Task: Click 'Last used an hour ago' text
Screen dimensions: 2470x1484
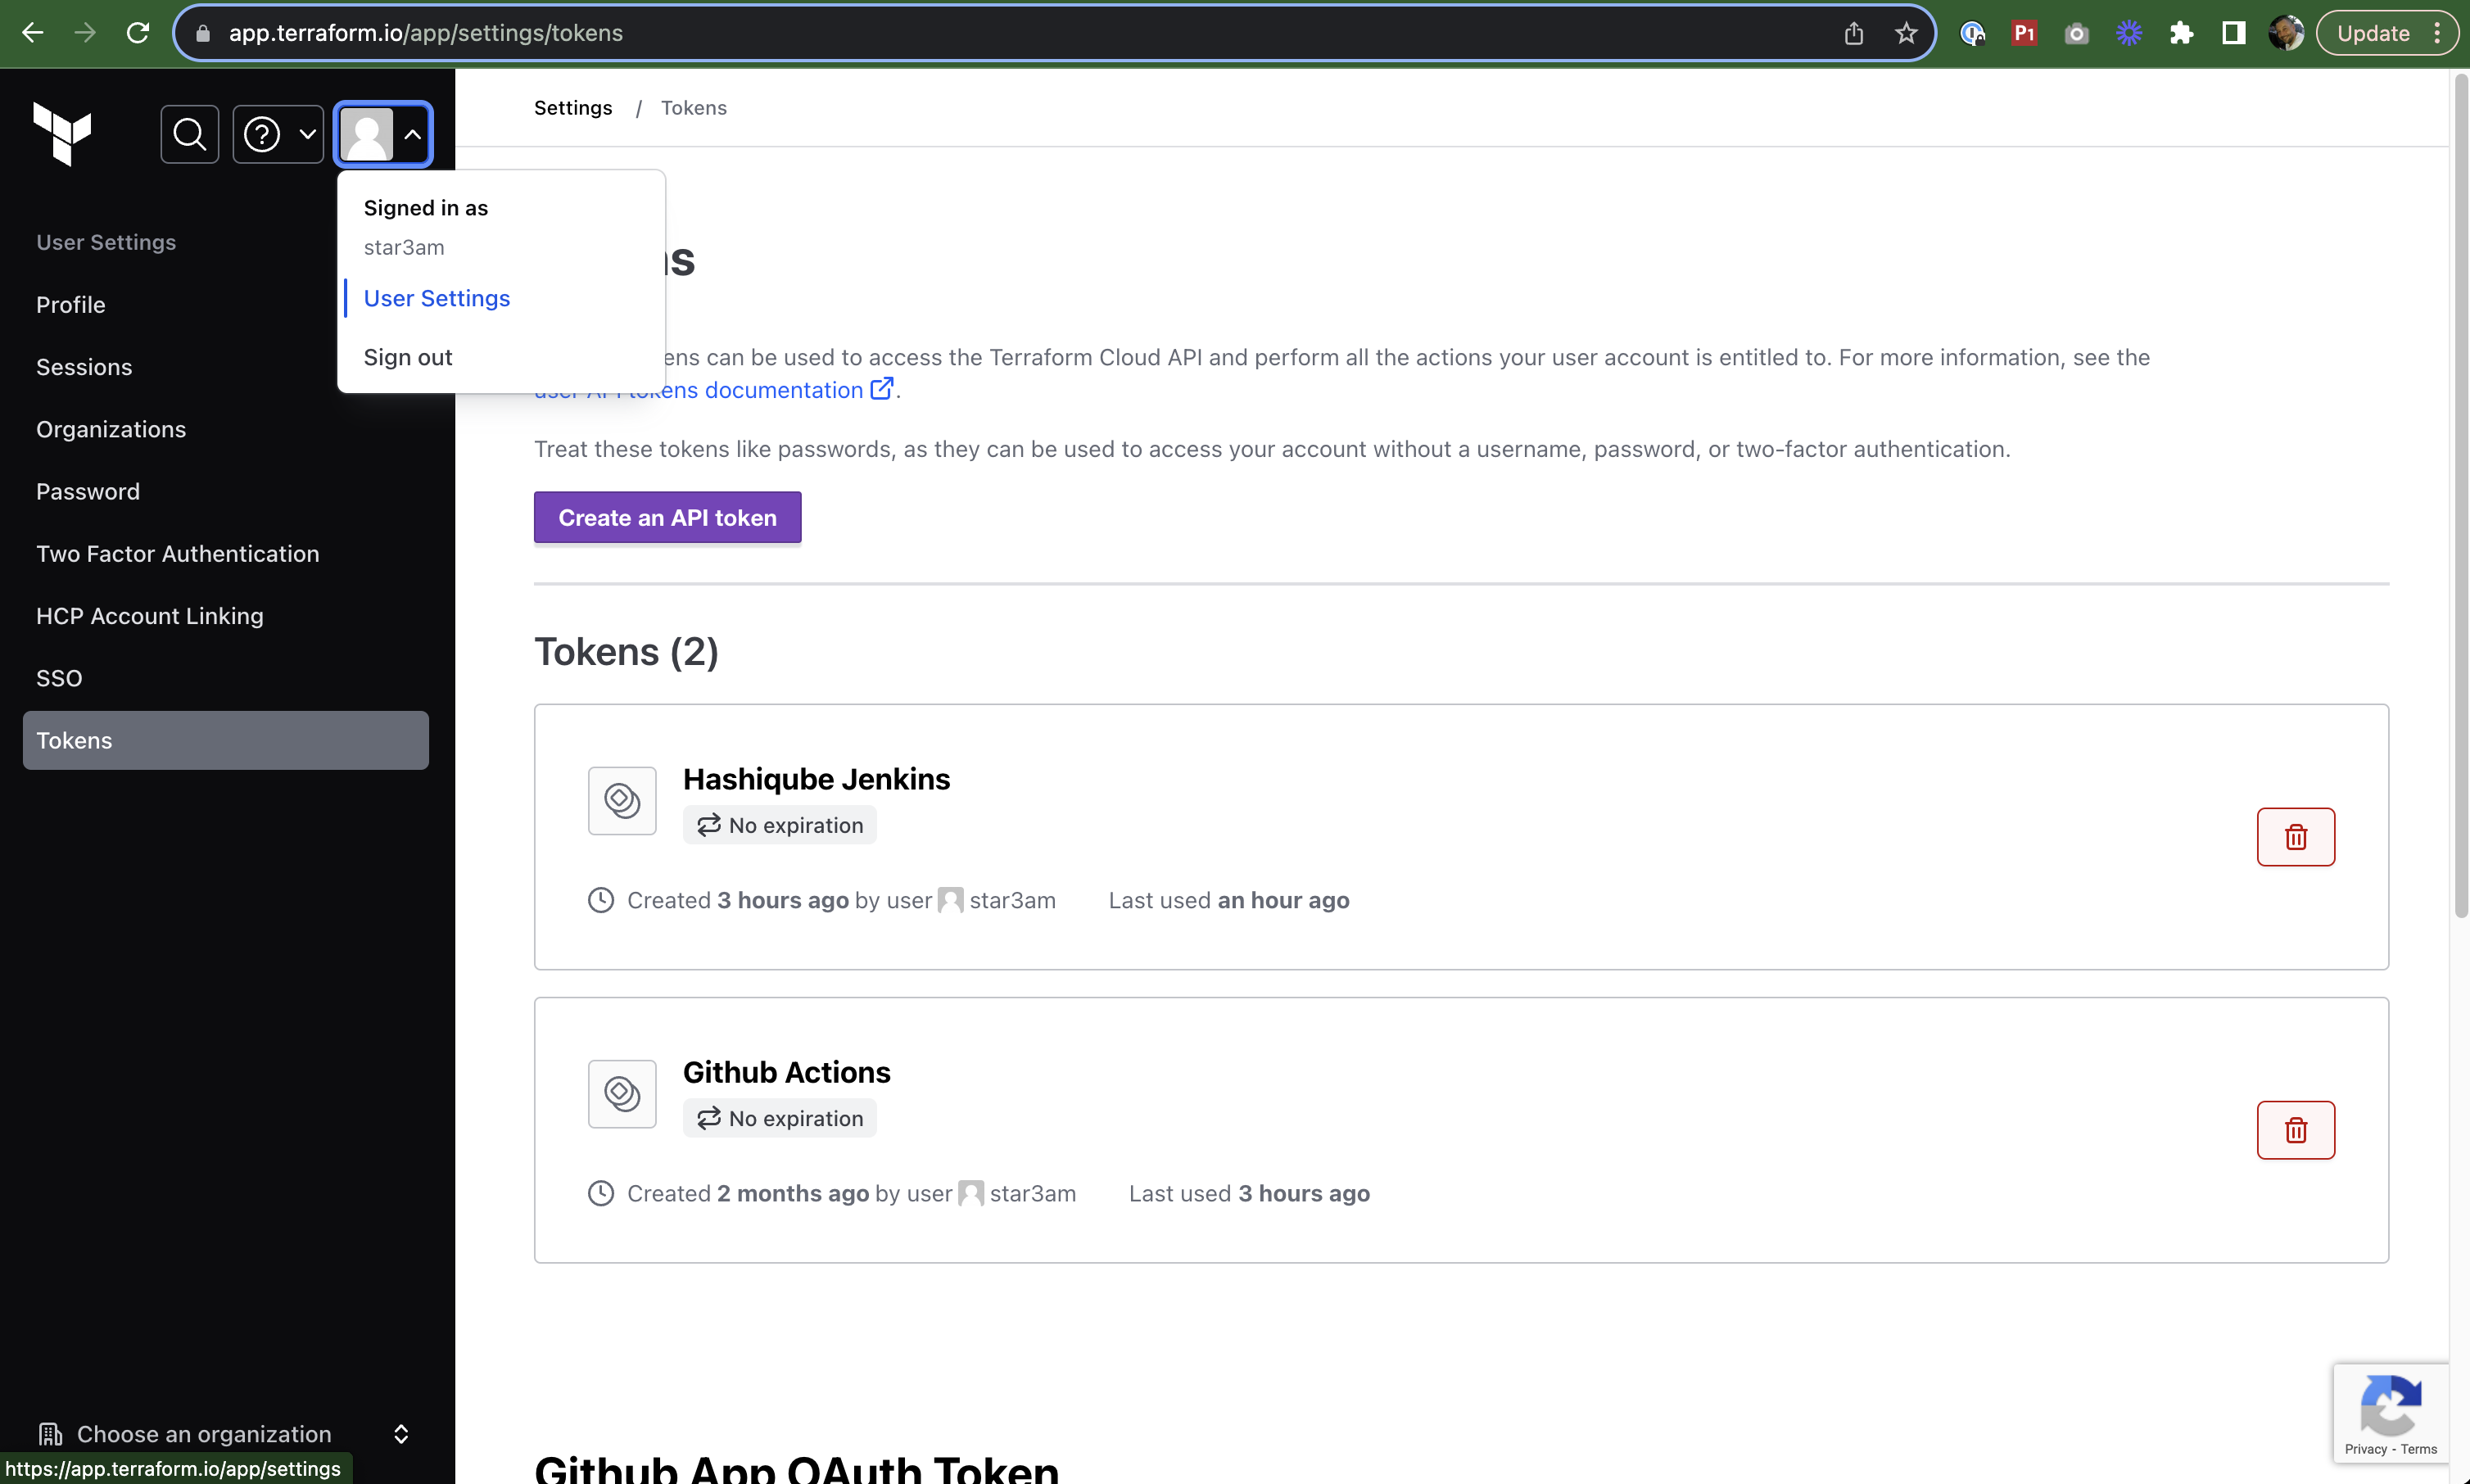Action: click(1229, 900)
